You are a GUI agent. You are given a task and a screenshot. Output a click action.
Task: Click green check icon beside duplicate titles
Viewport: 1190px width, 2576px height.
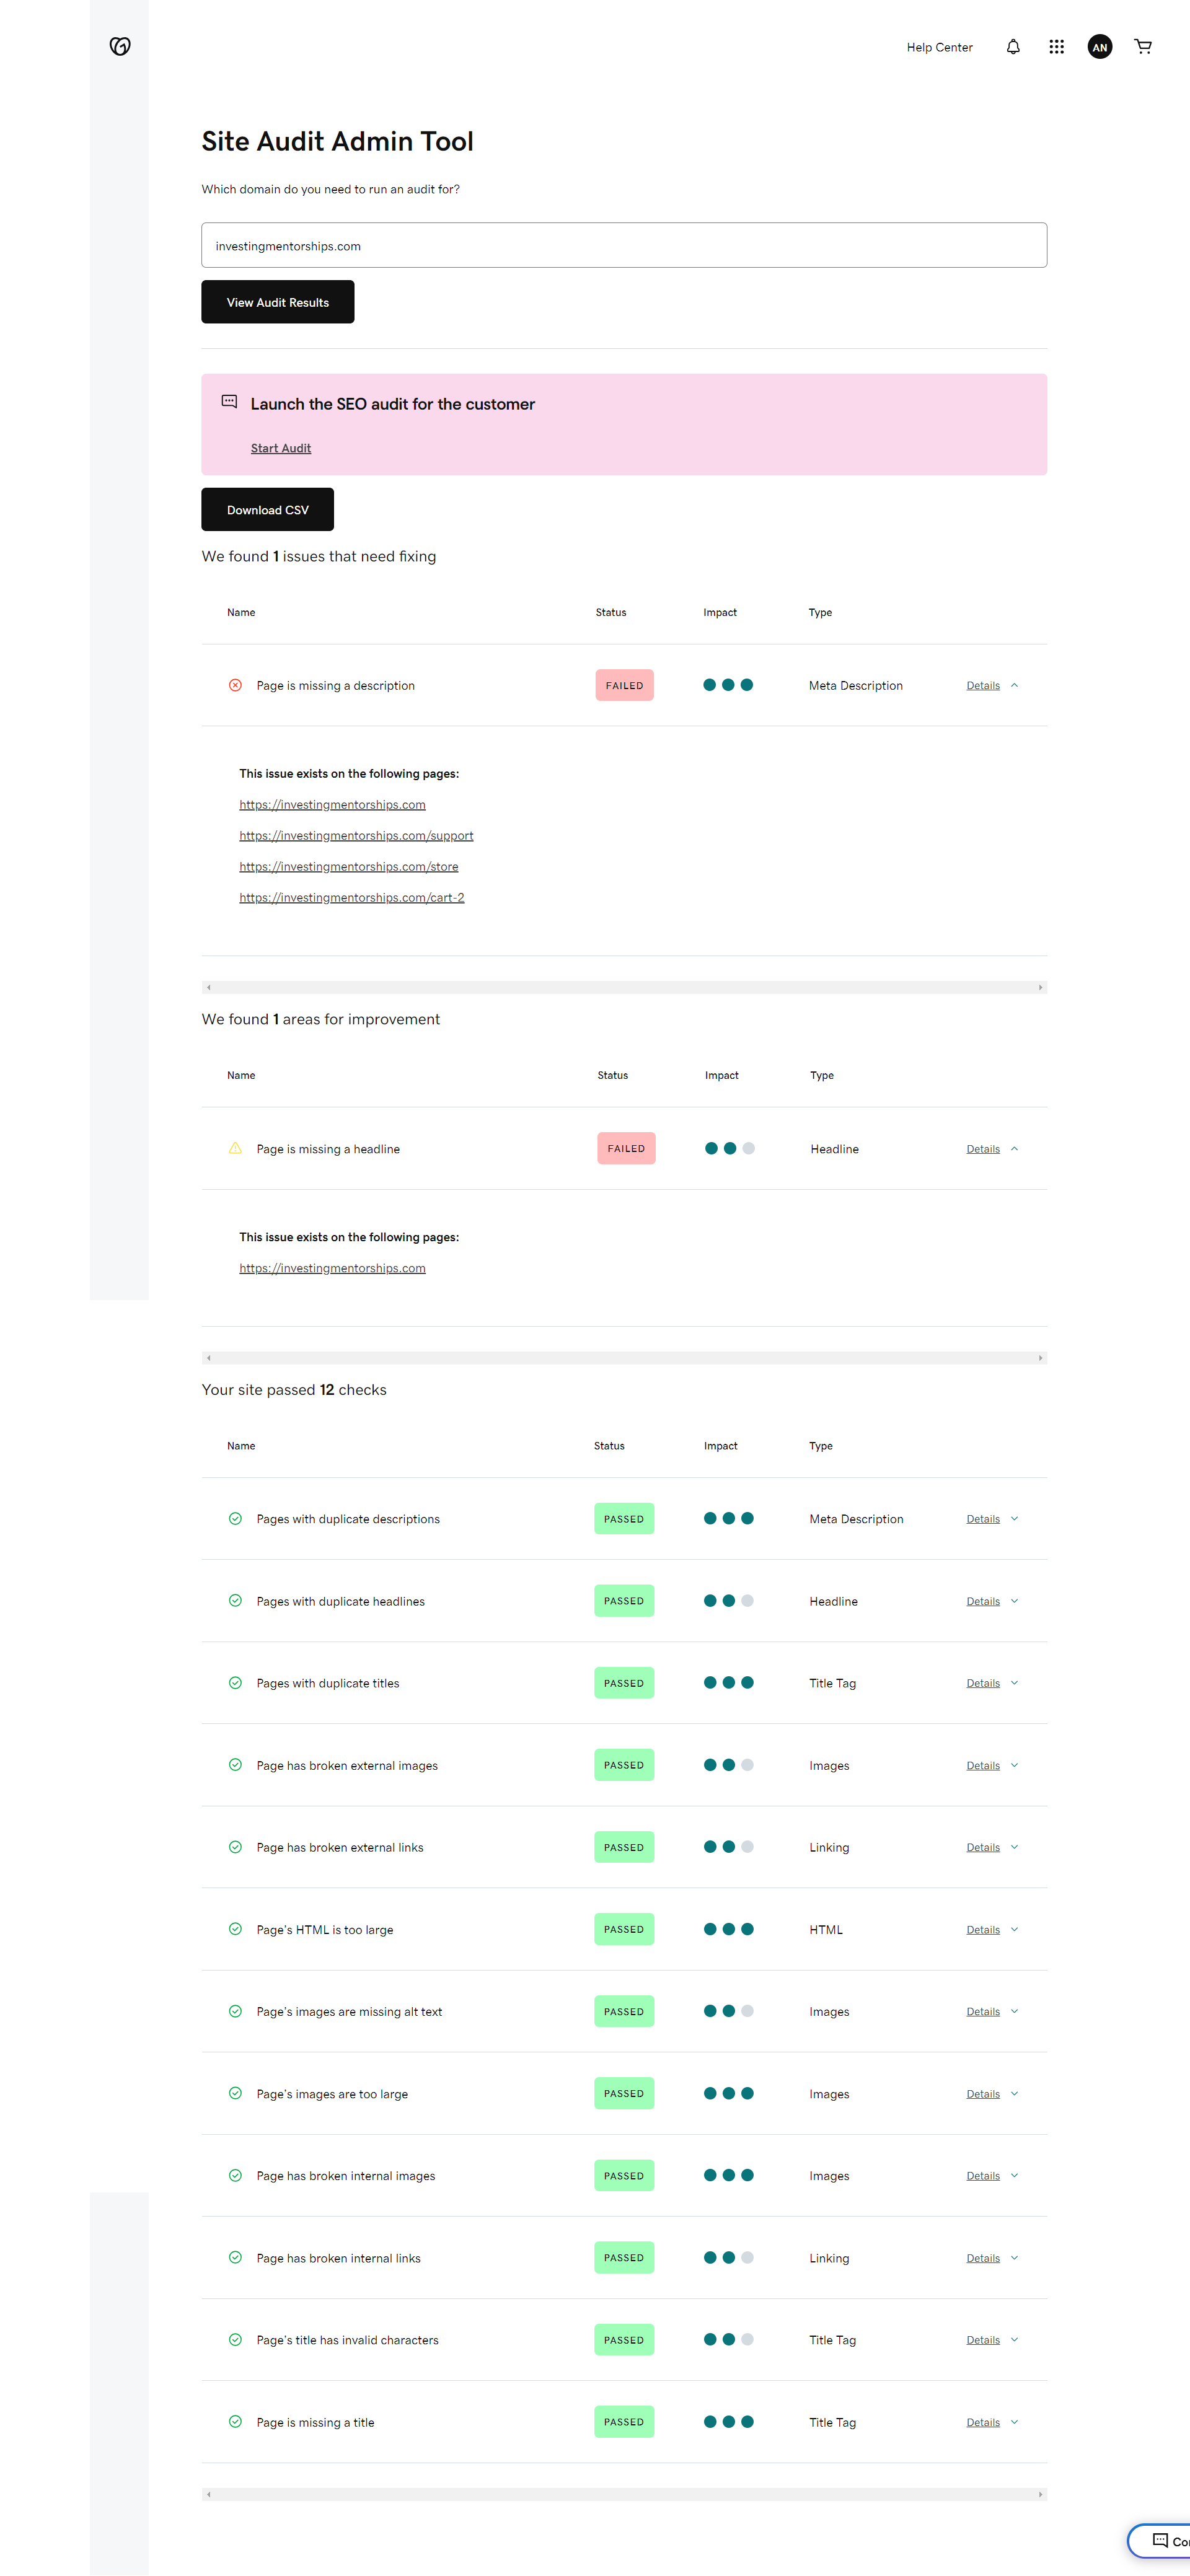pos(235,1683)
